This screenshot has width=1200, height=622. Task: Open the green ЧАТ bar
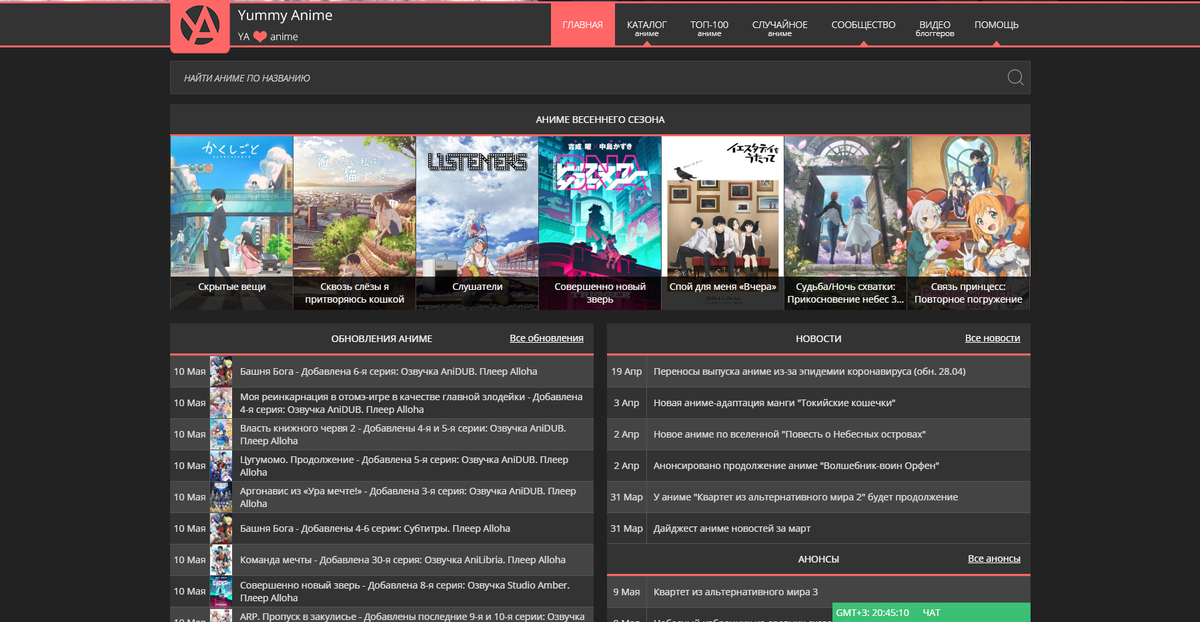pos(931,612)
